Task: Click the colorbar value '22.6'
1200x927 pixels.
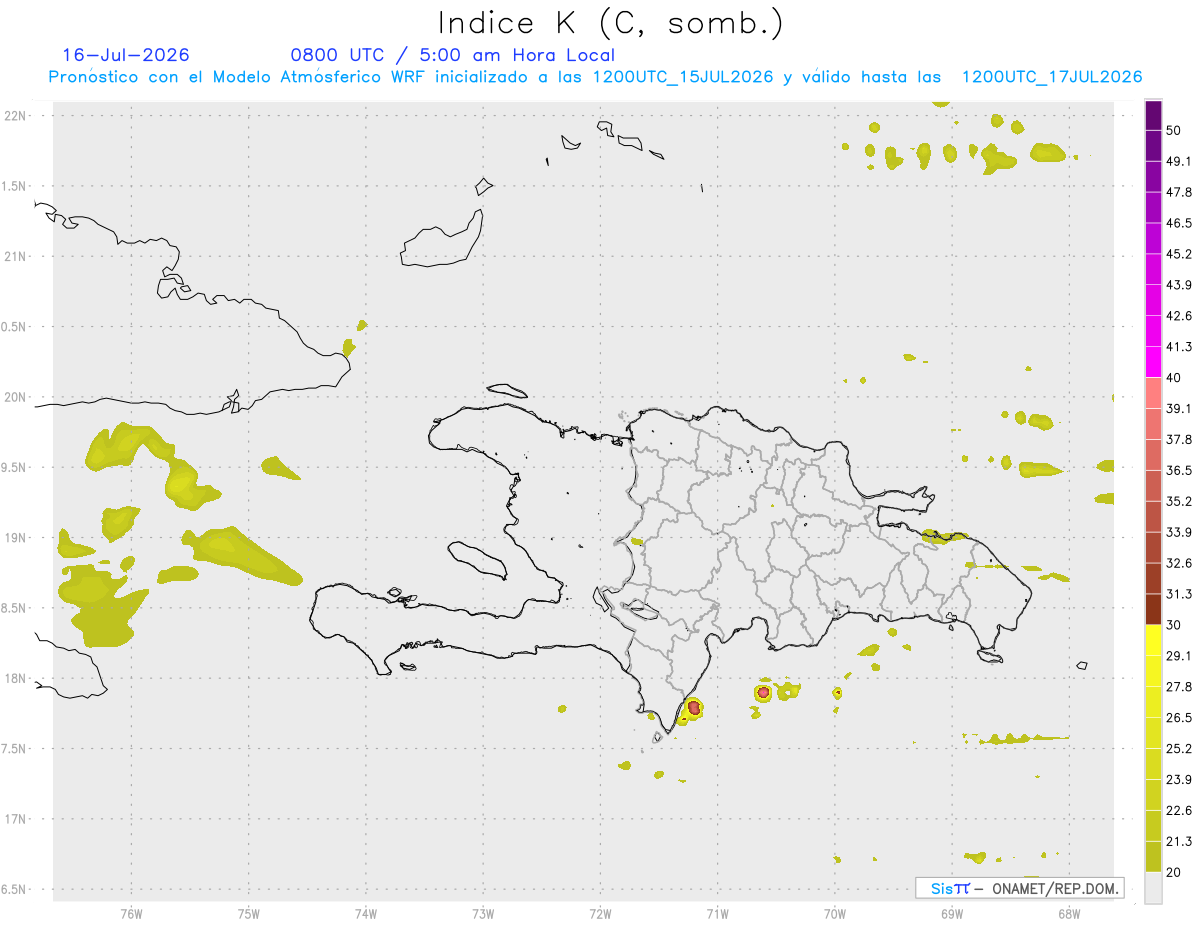Action: point(1179,811)
